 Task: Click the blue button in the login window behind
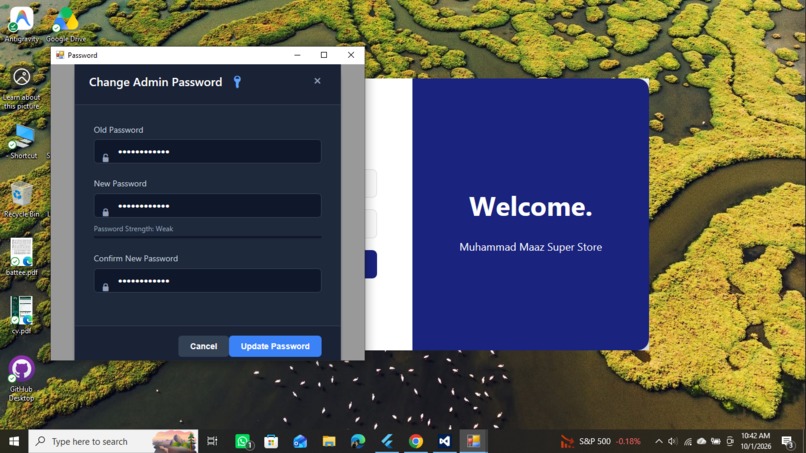point(371,264)
